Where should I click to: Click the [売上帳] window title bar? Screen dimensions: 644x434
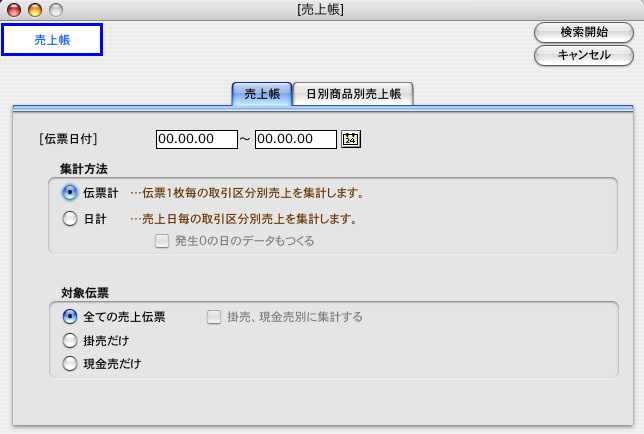tap(322, 10)
